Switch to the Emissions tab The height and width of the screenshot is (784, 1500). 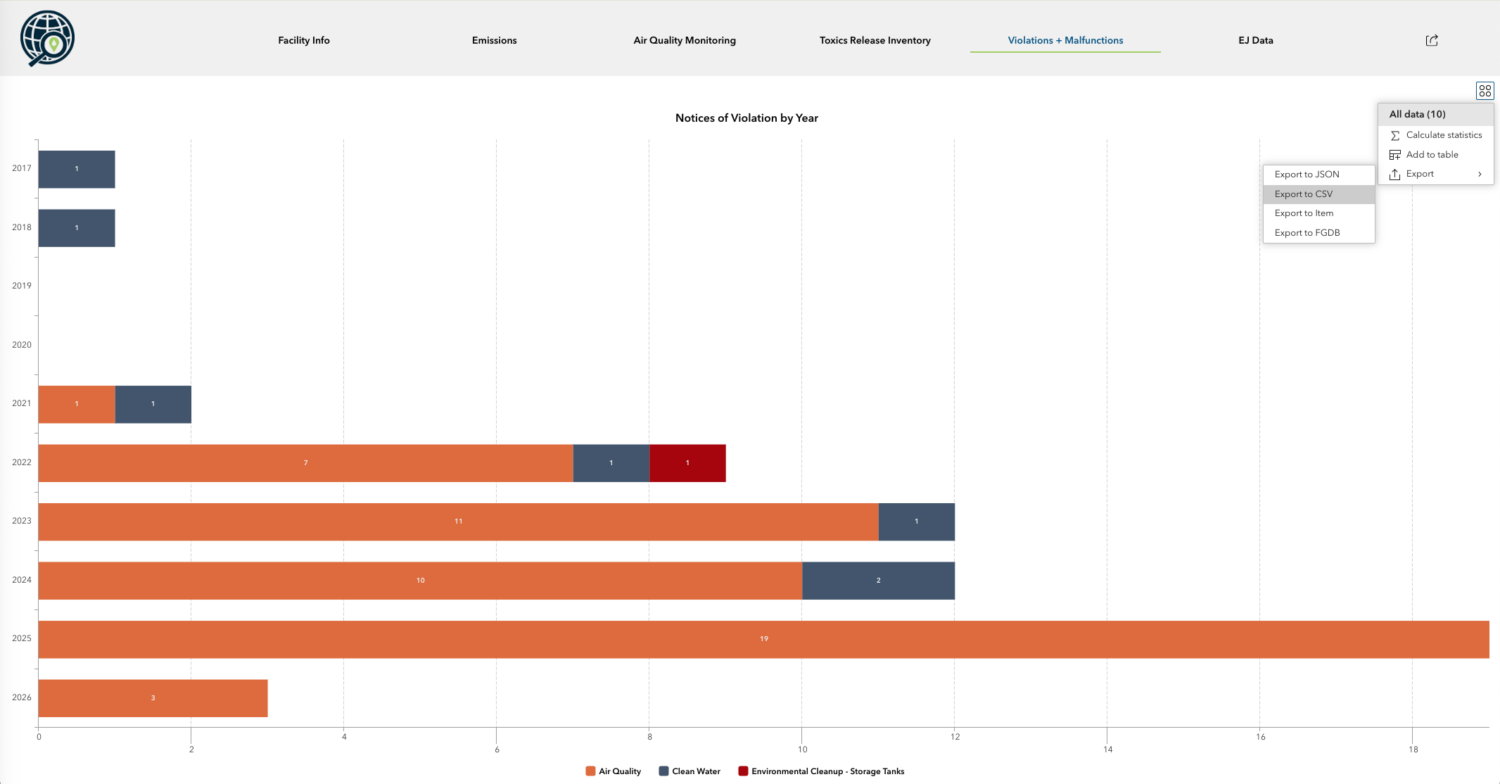(494, 41)
